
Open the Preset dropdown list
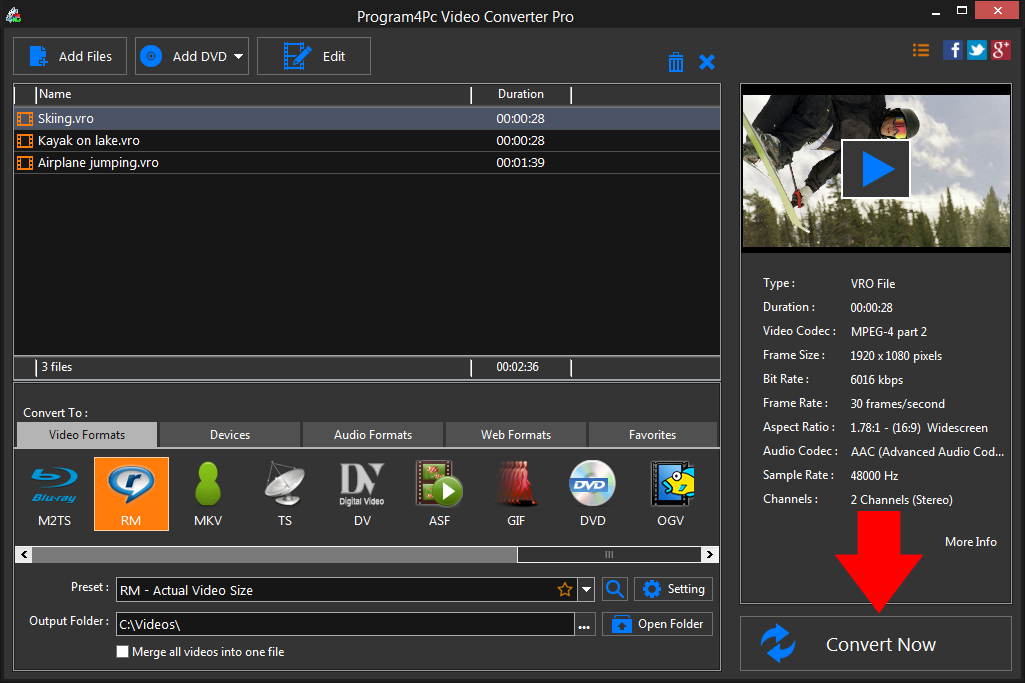(x=587, y=590)
